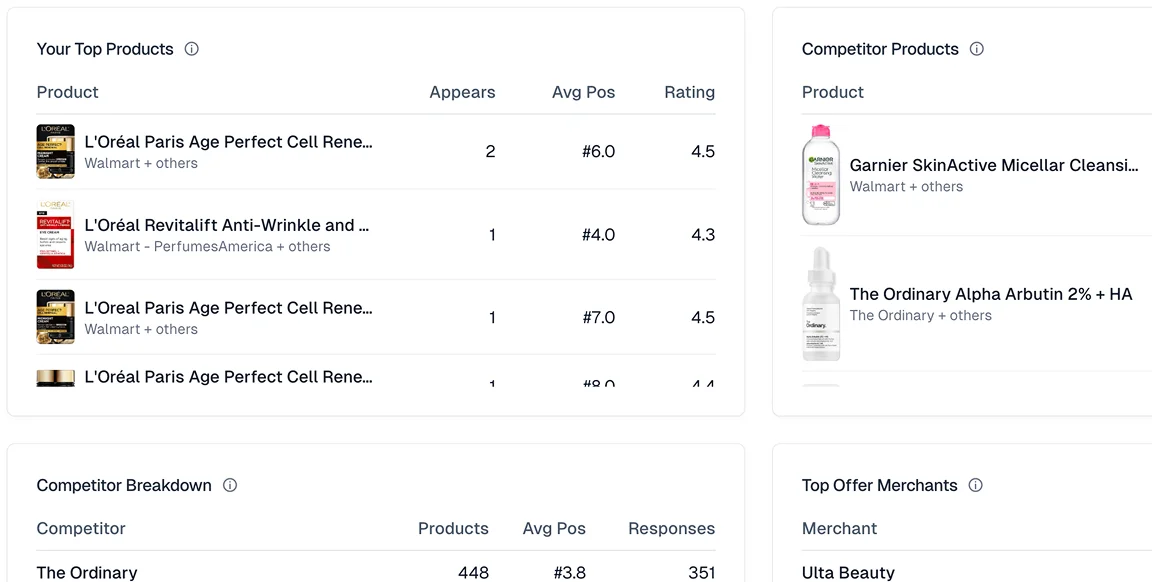1152x582 pixels.
Task: Select The Ordinary competitor row
Action: [87, 572]
